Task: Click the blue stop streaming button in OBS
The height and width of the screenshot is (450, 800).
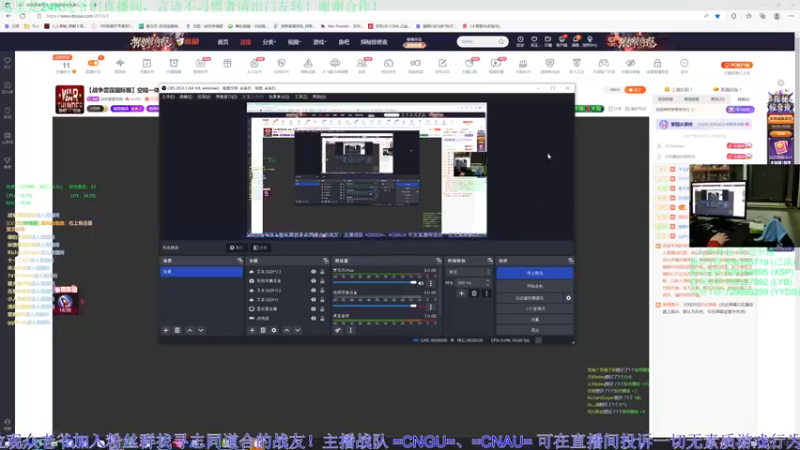Action: tap(535, 273)
